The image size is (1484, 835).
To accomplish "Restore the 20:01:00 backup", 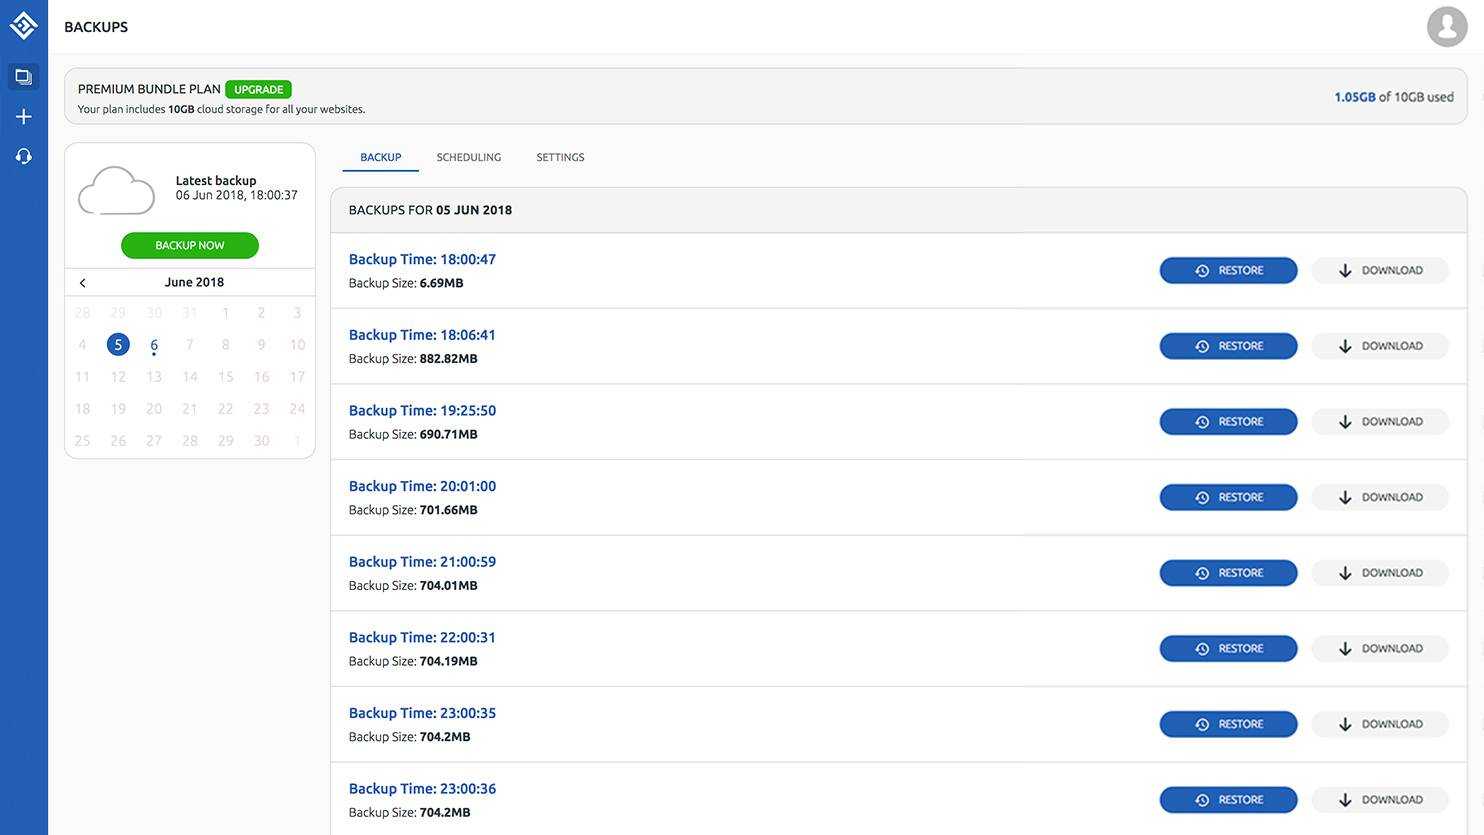I will click(x=1228, y=497).
